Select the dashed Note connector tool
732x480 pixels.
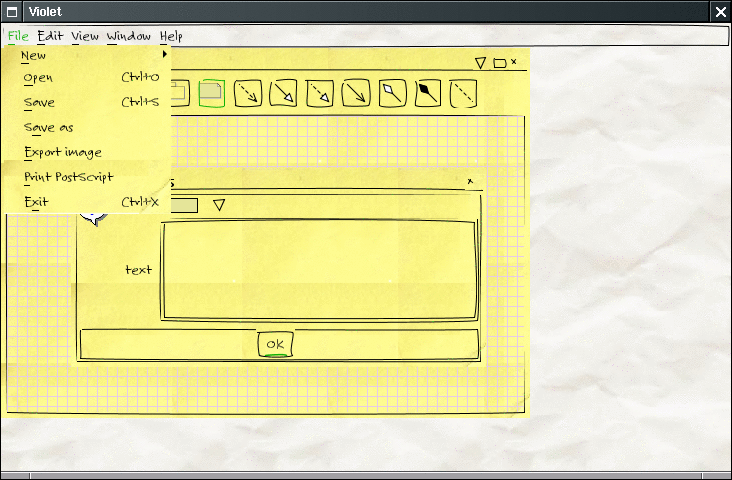pyautogui.click(x=462, y=93)
